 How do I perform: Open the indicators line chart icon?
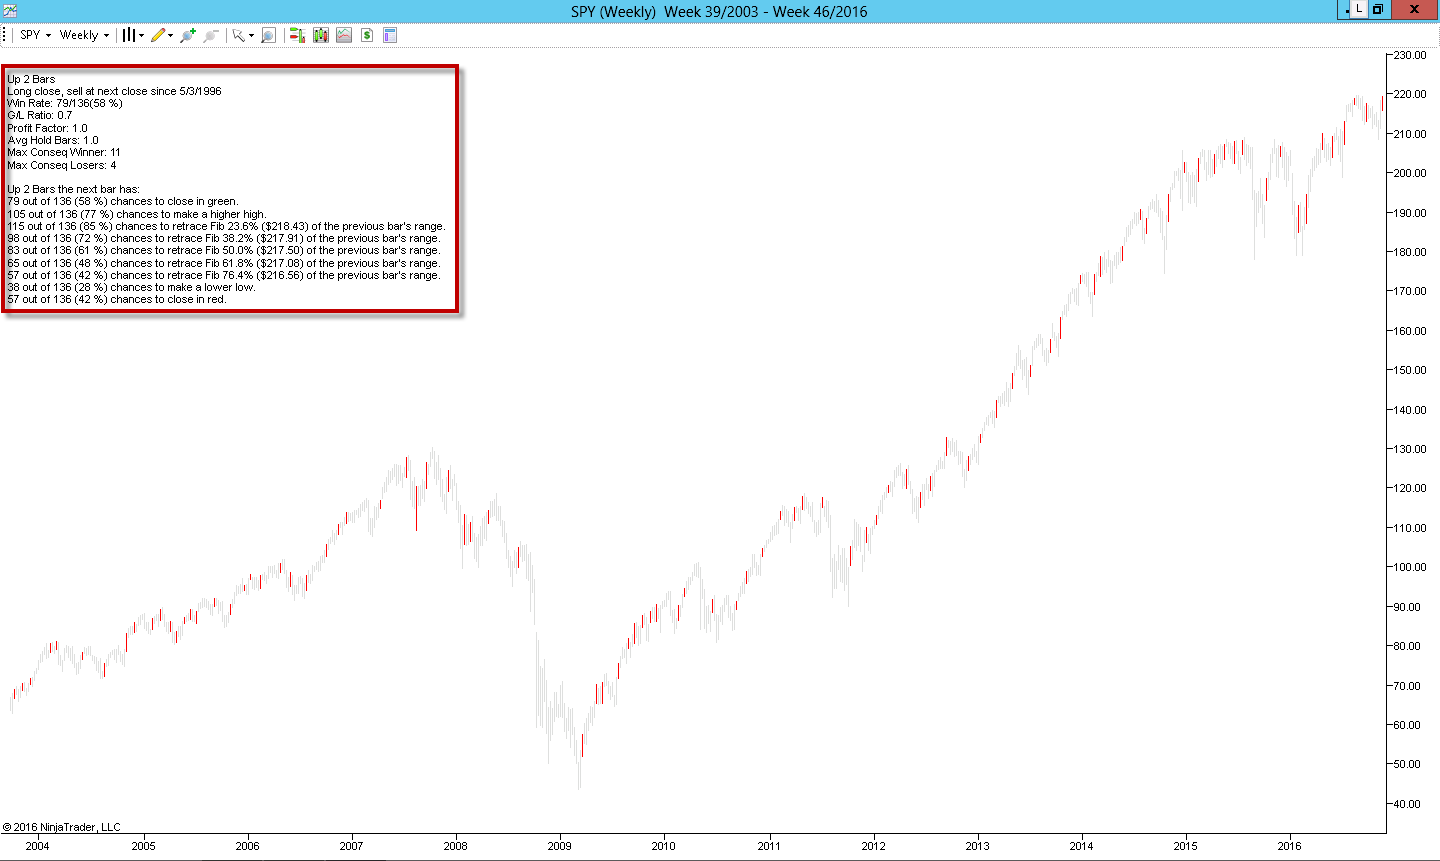(x=344, y=35)
